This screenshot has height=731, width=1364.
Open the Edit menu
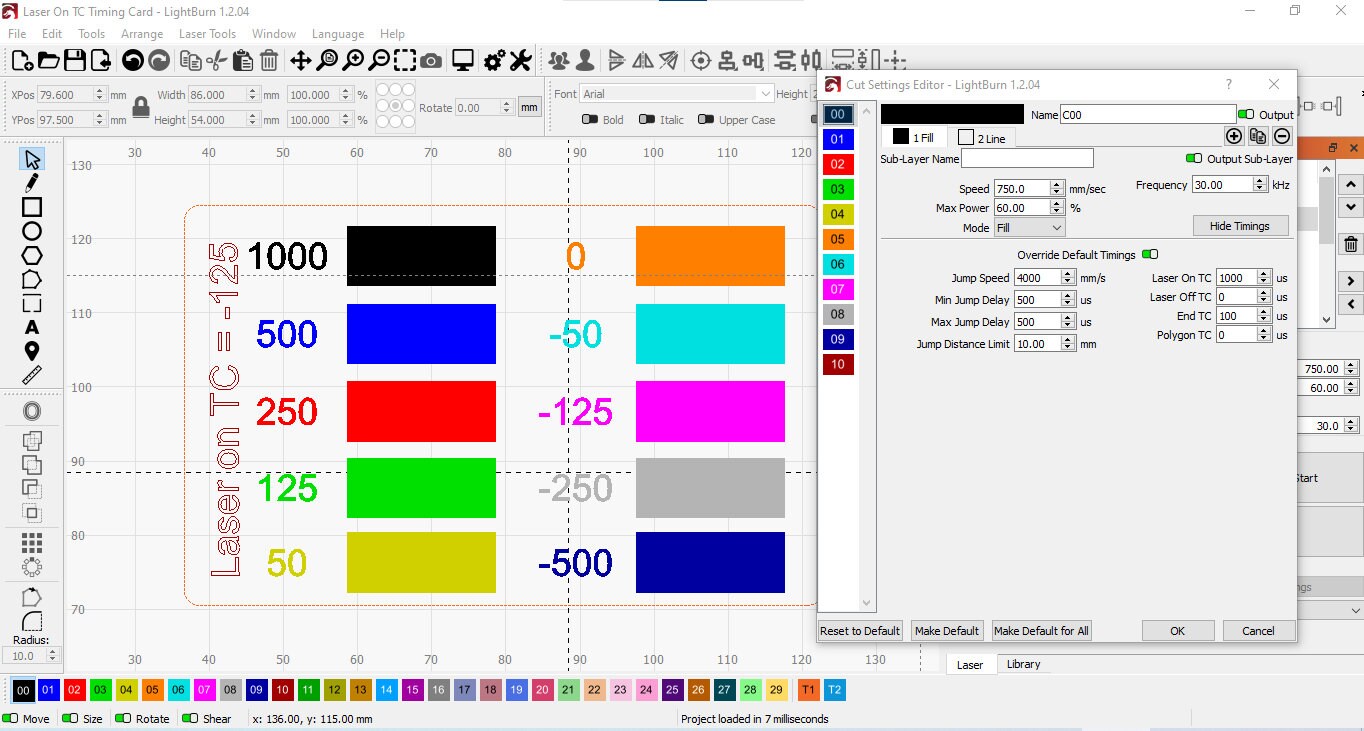(x=52, y=33)
